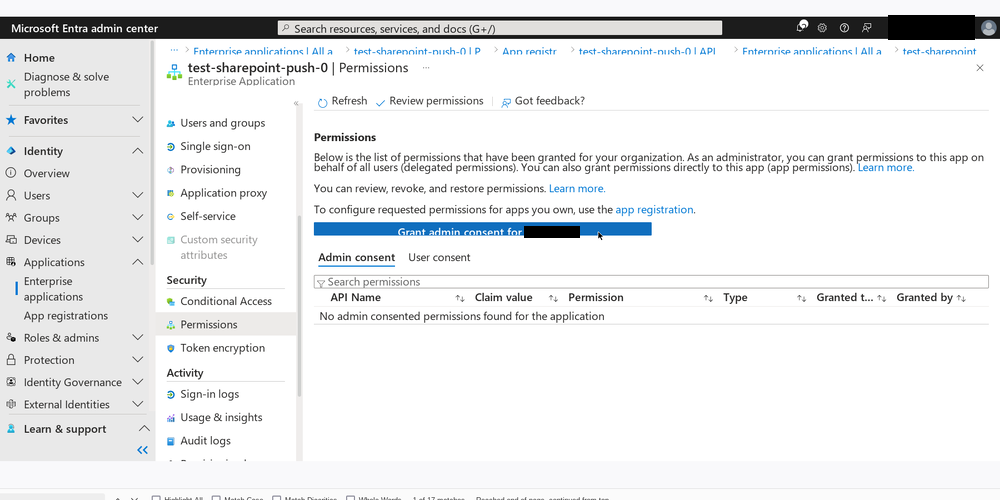Expand breadcrumb ellipsis at start
The width and height of the screenshot is (1000, 500).
point(174,50)
